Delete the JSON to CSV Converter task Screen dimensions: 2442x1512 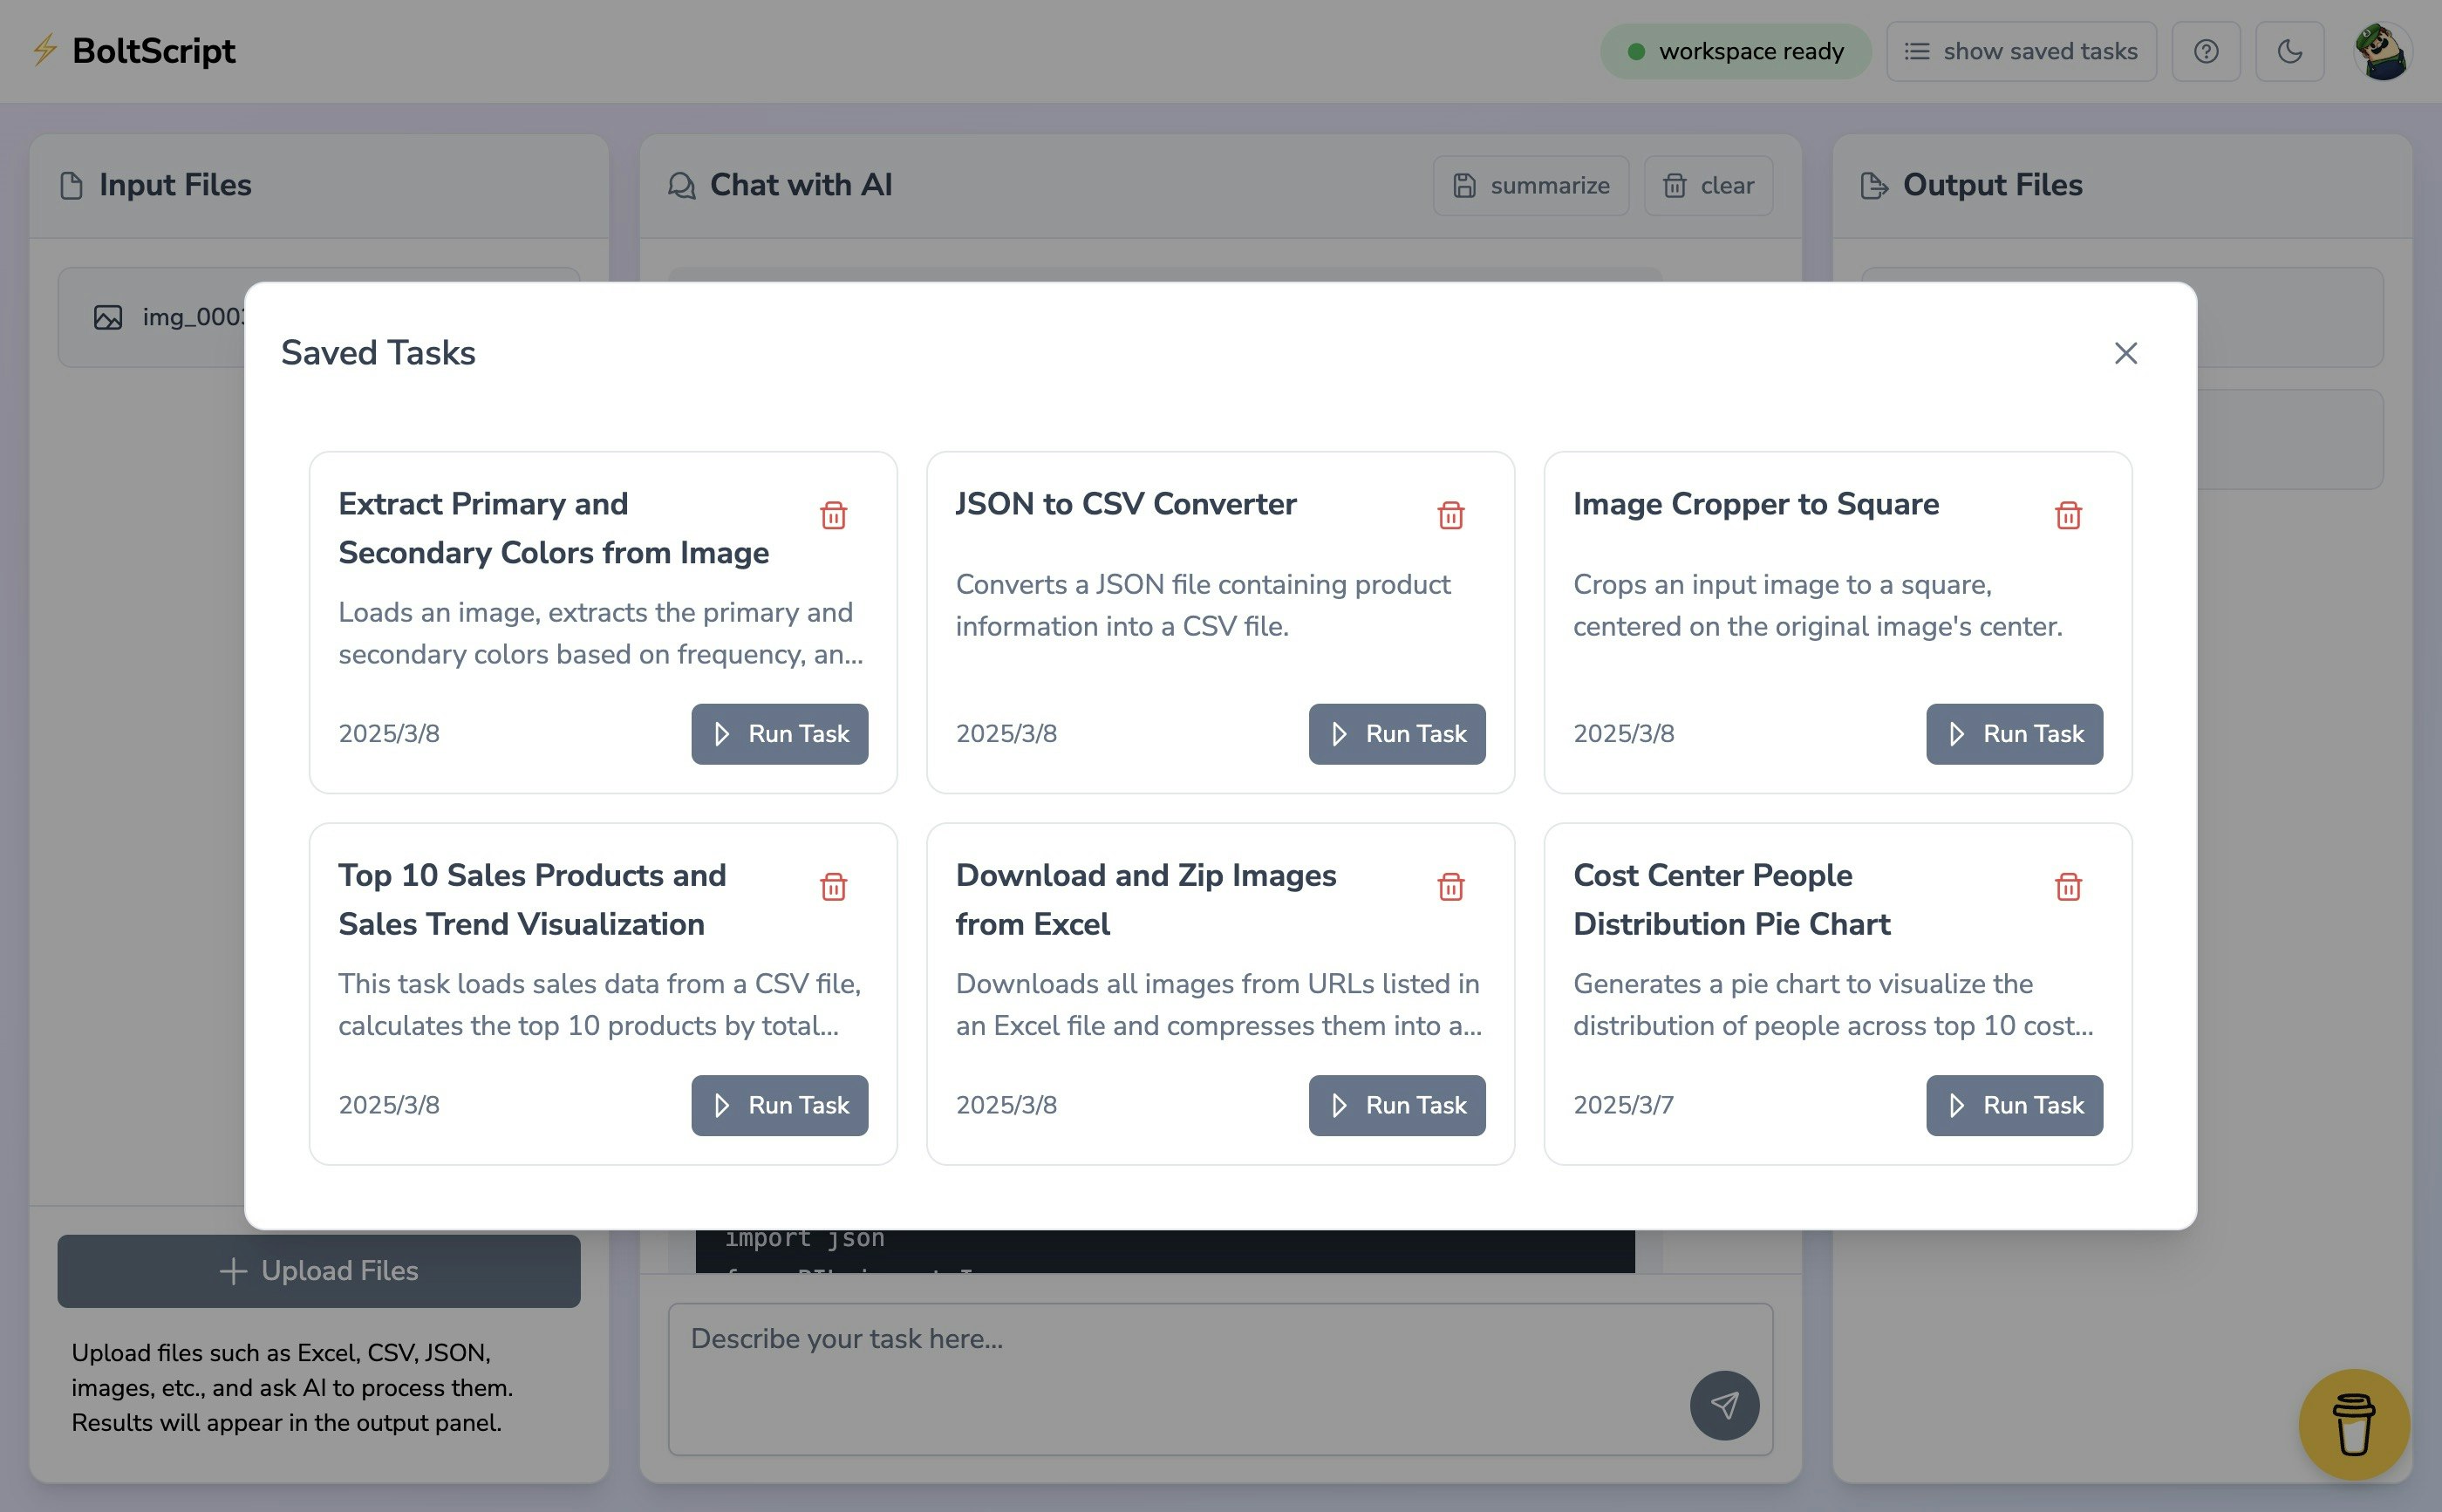click(1450, 515)
